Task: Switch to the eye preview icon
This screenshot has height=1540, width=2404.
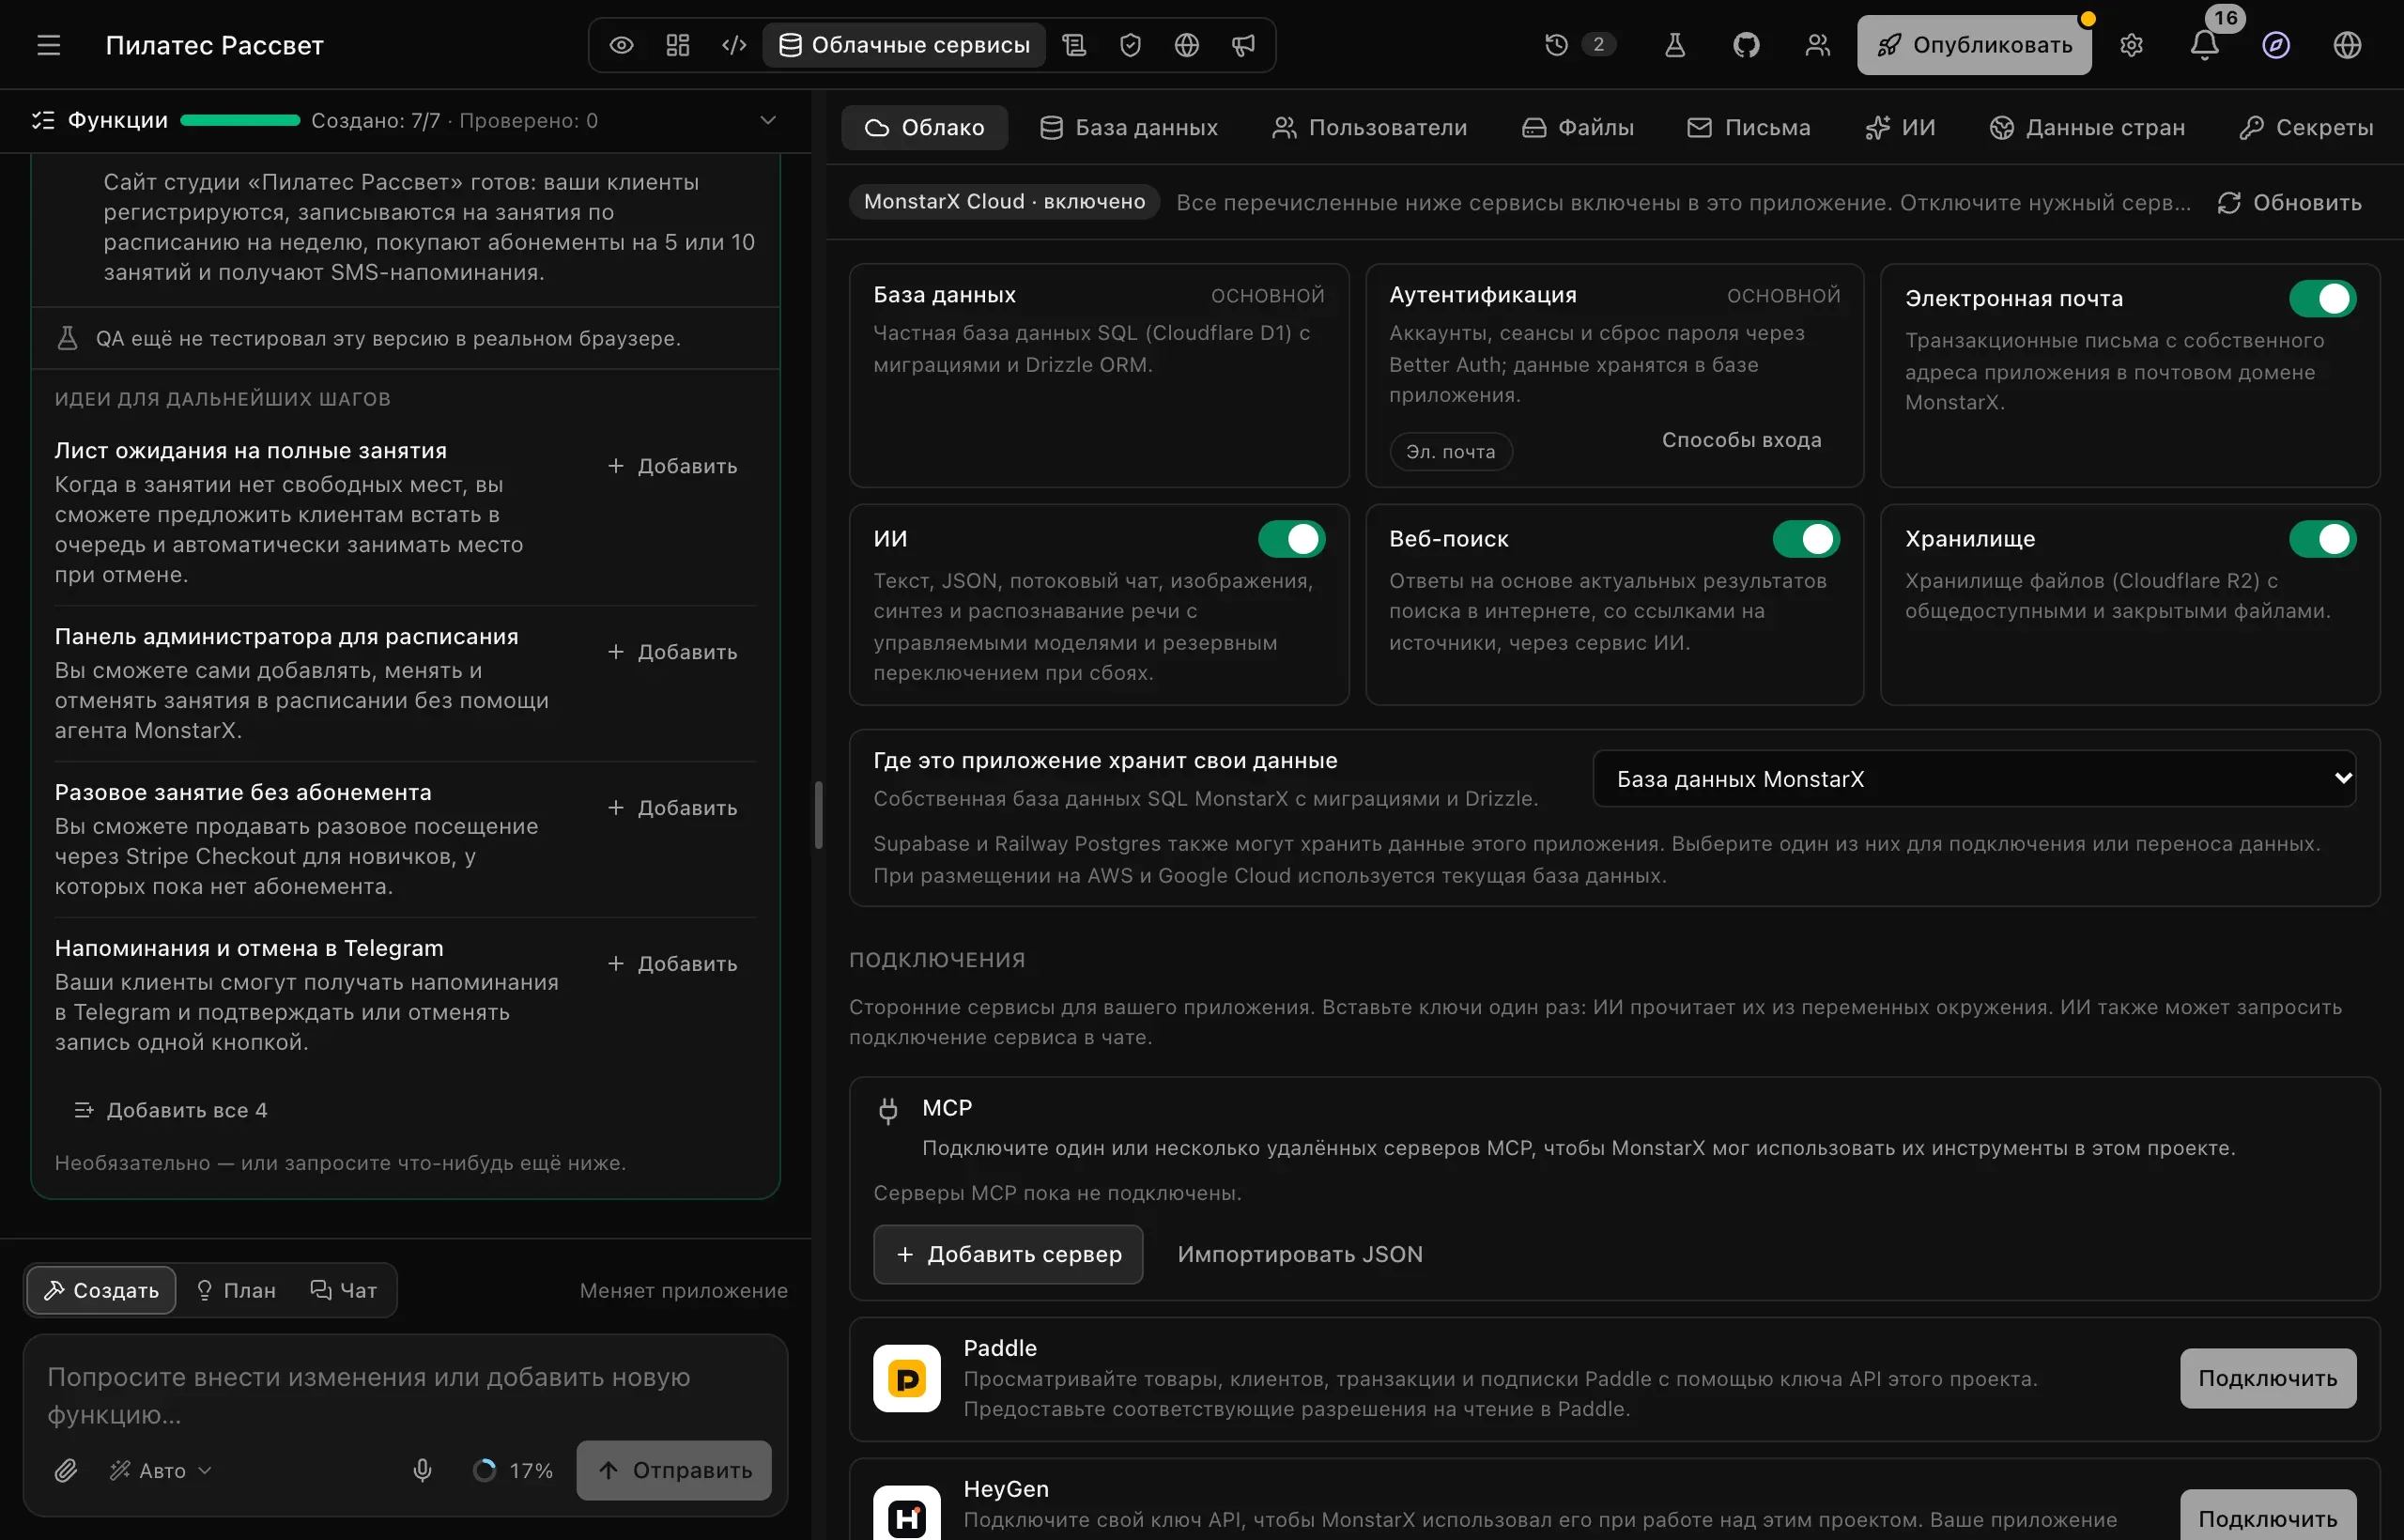Action: coord(621,45)
